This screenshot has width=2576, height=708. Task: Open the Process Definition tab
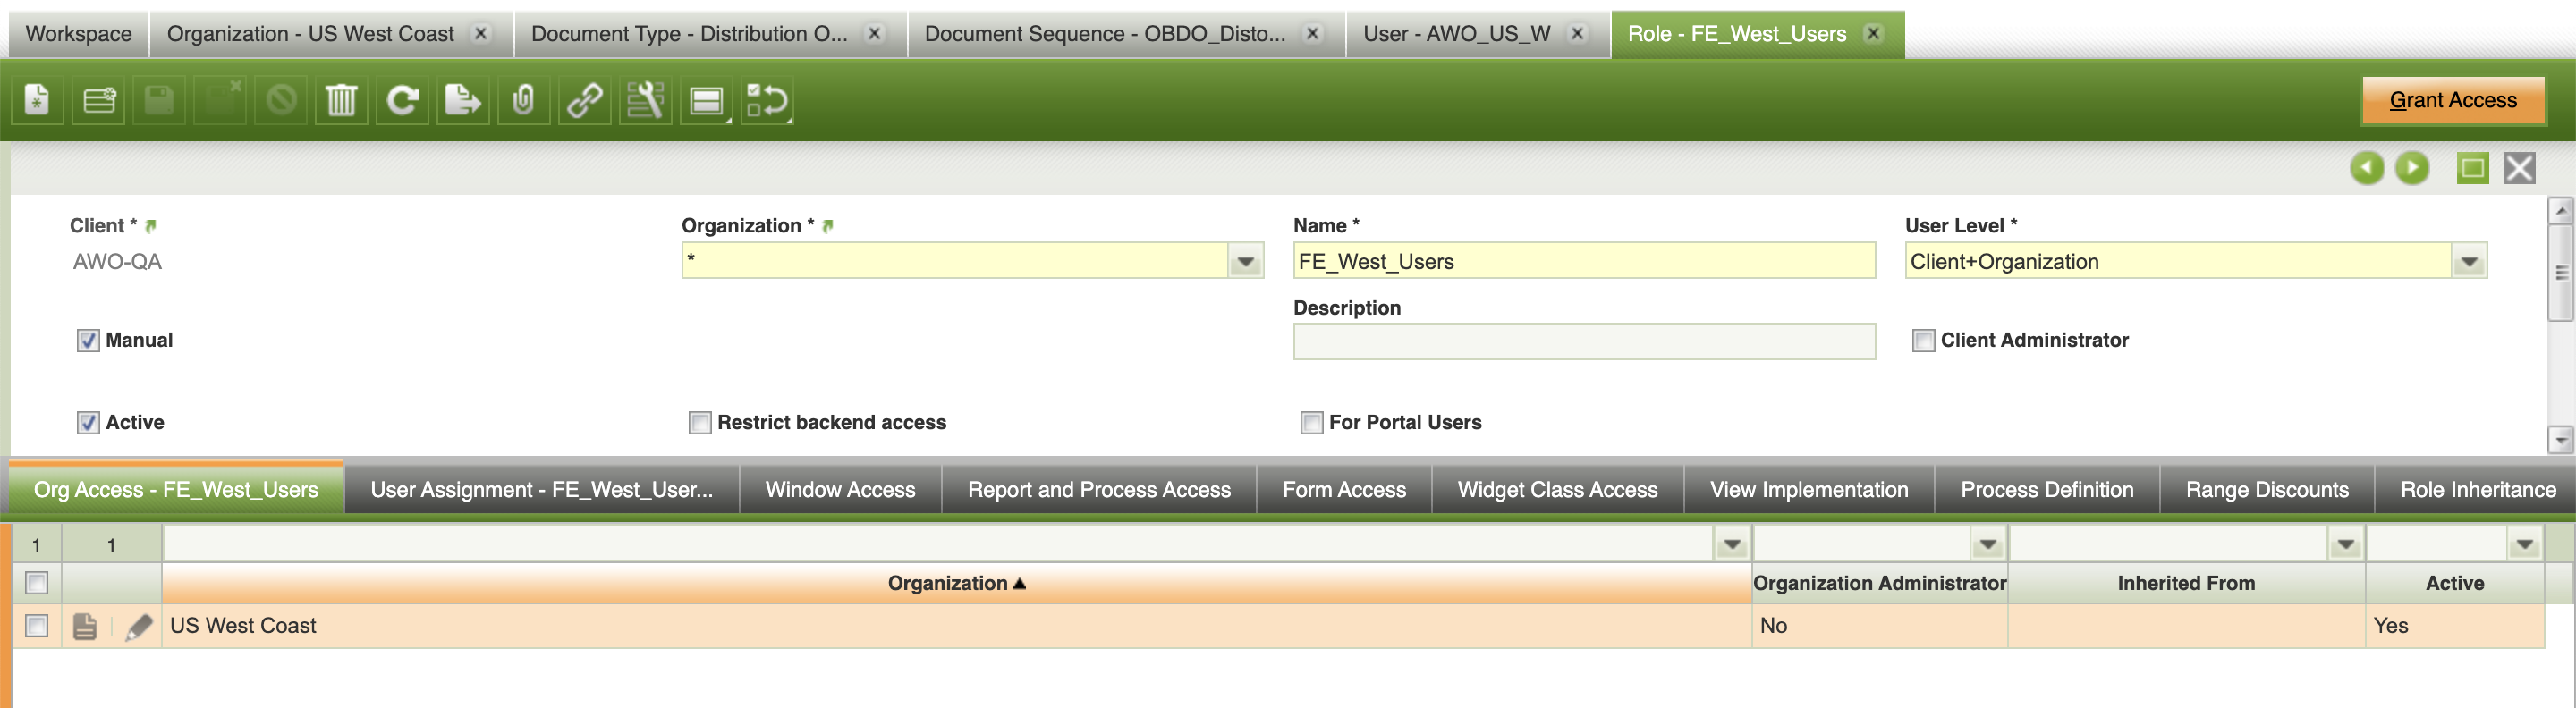tap(2047, 490)
